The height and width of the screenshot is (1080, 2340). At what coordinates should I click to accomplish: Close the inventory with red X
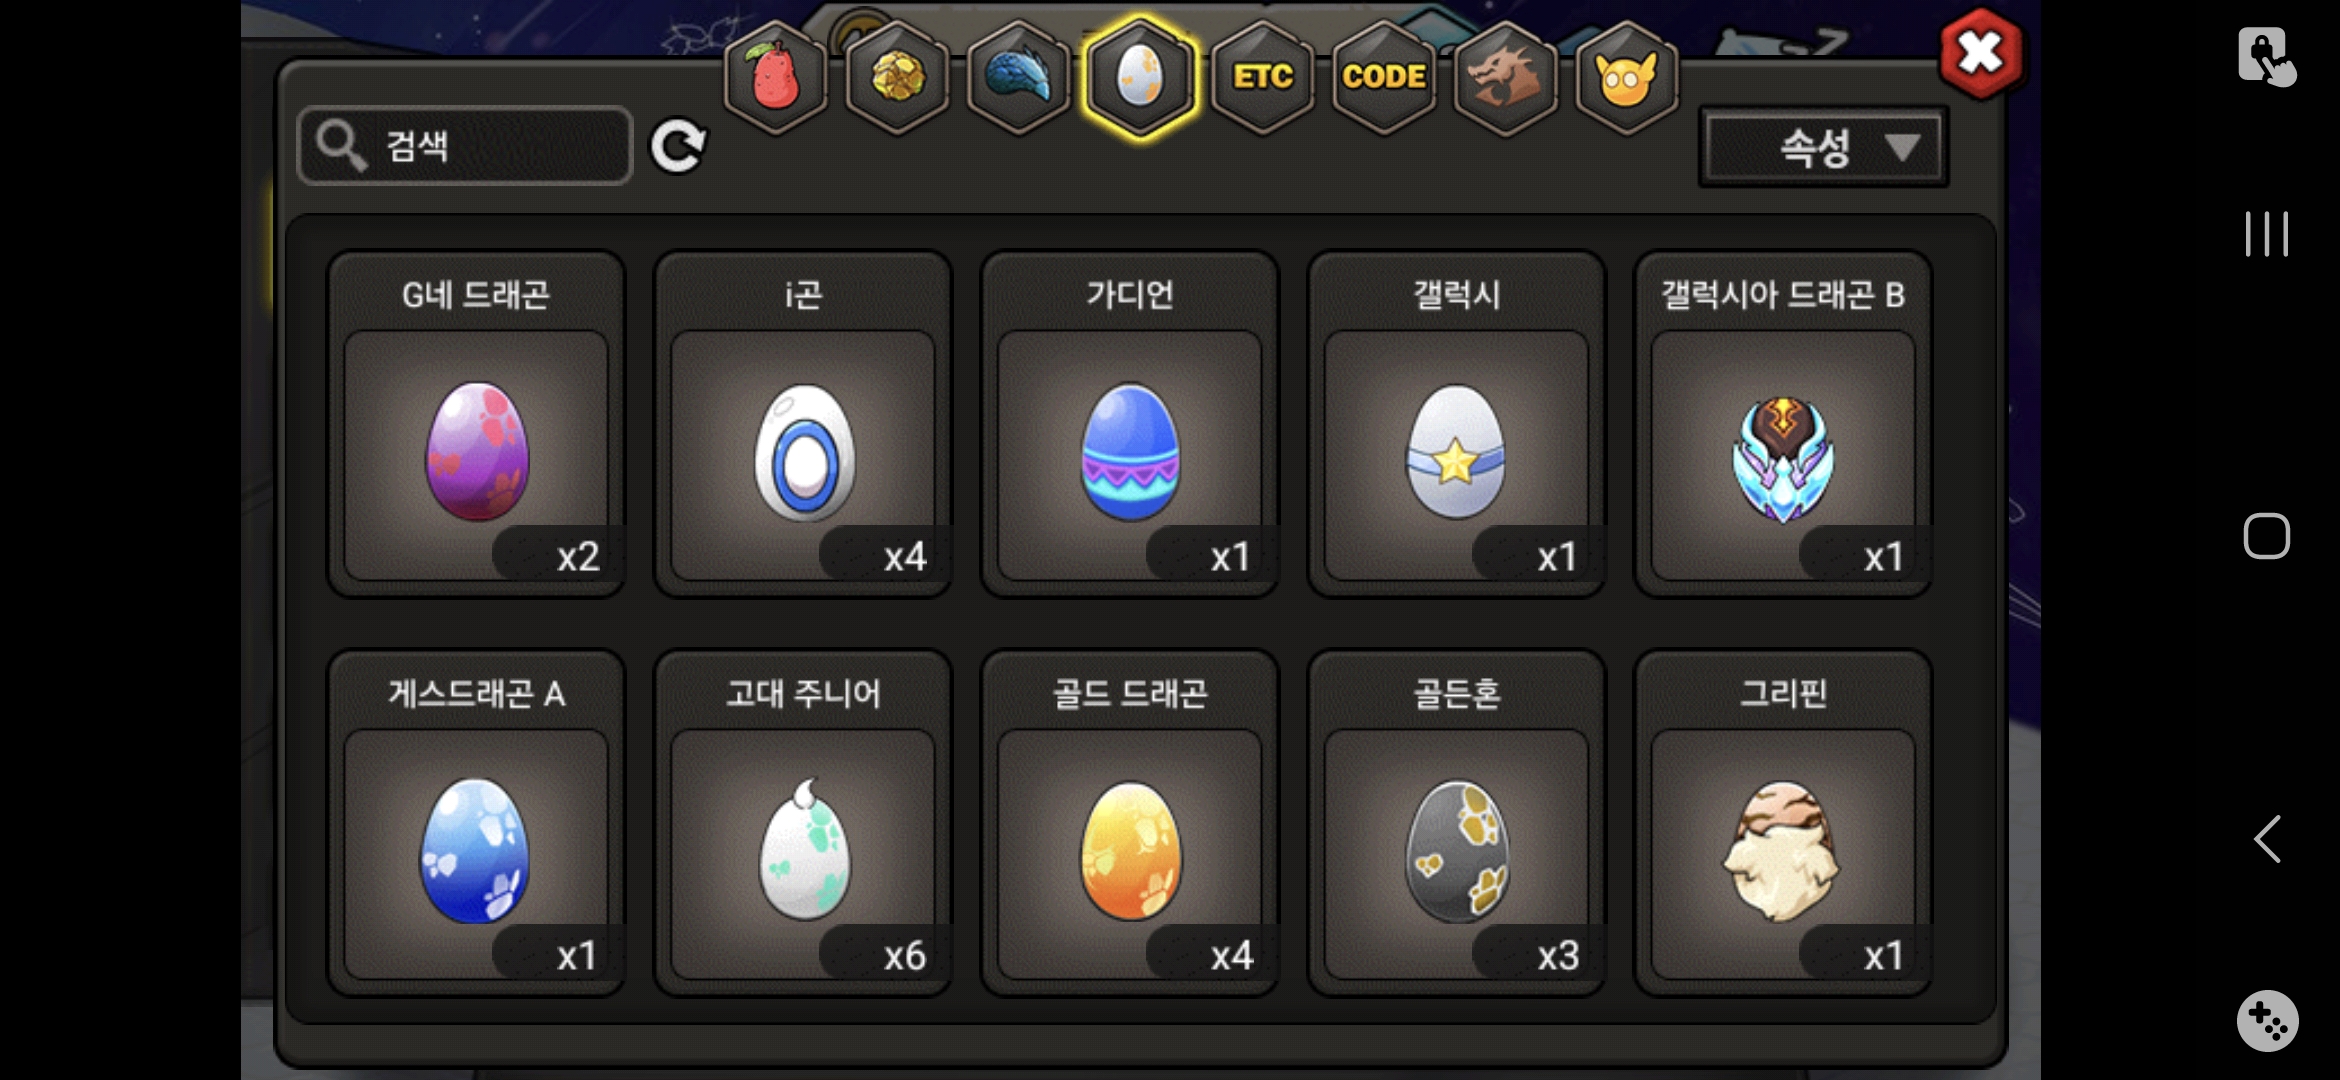[1980, 53]
